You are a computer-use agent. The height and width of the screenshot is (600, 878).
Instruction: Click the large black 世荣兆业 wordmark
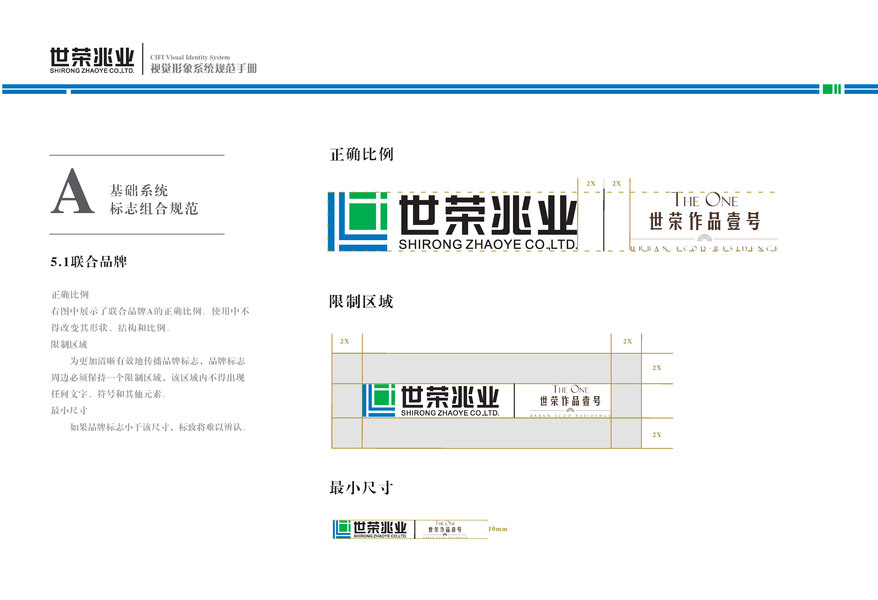click(x=488, y=215)
